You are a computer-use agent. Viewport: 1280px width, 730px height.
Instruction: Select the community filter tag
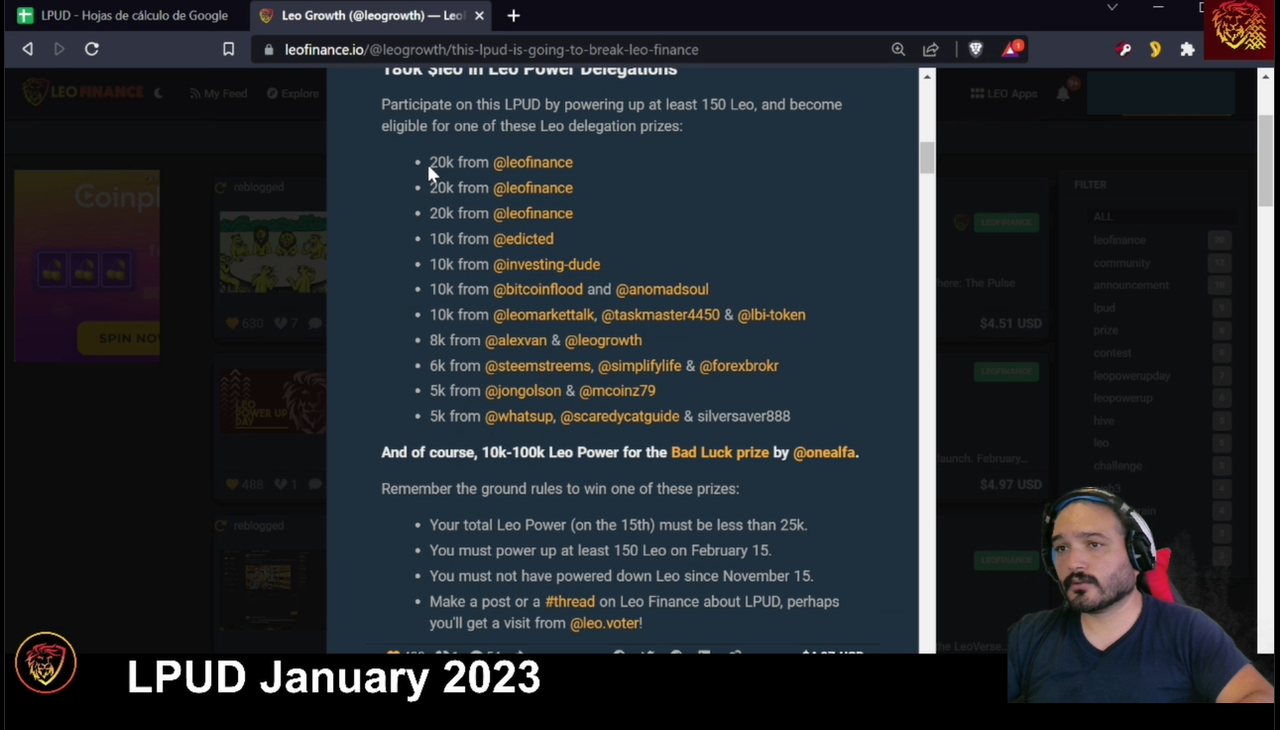click(x=1121, y=263)
